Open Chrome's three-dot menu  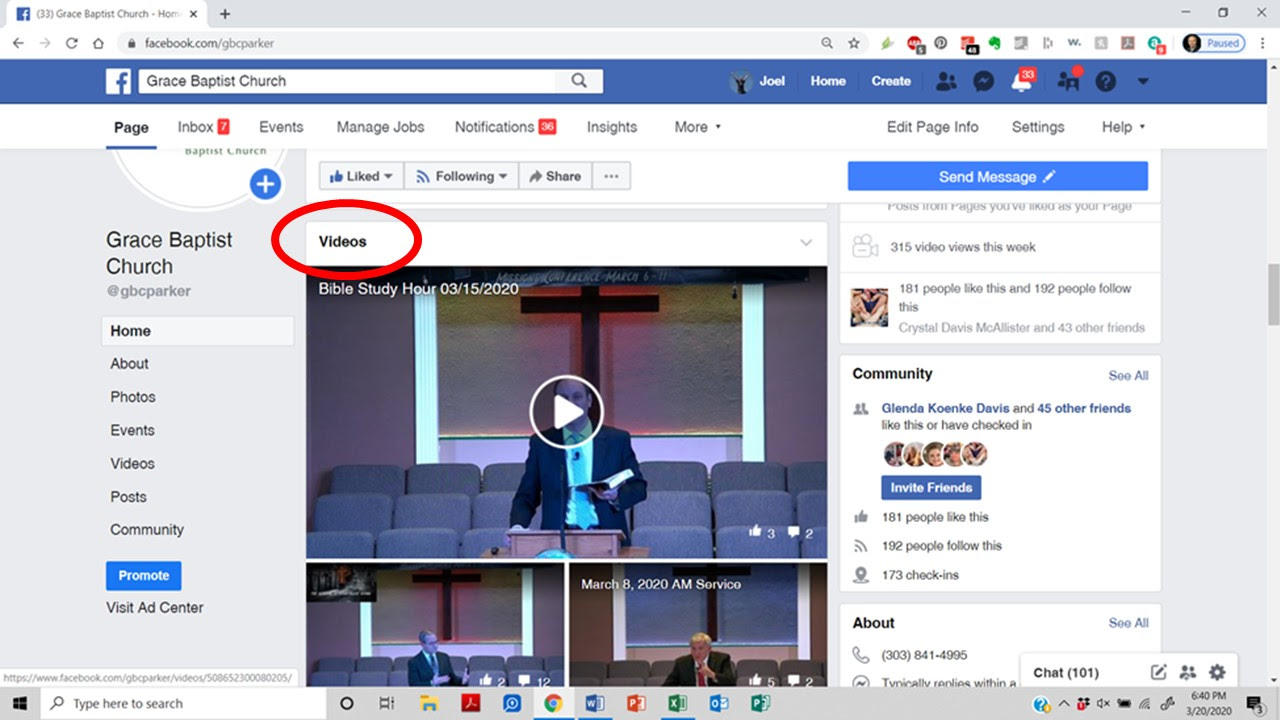click(1262, 43)
